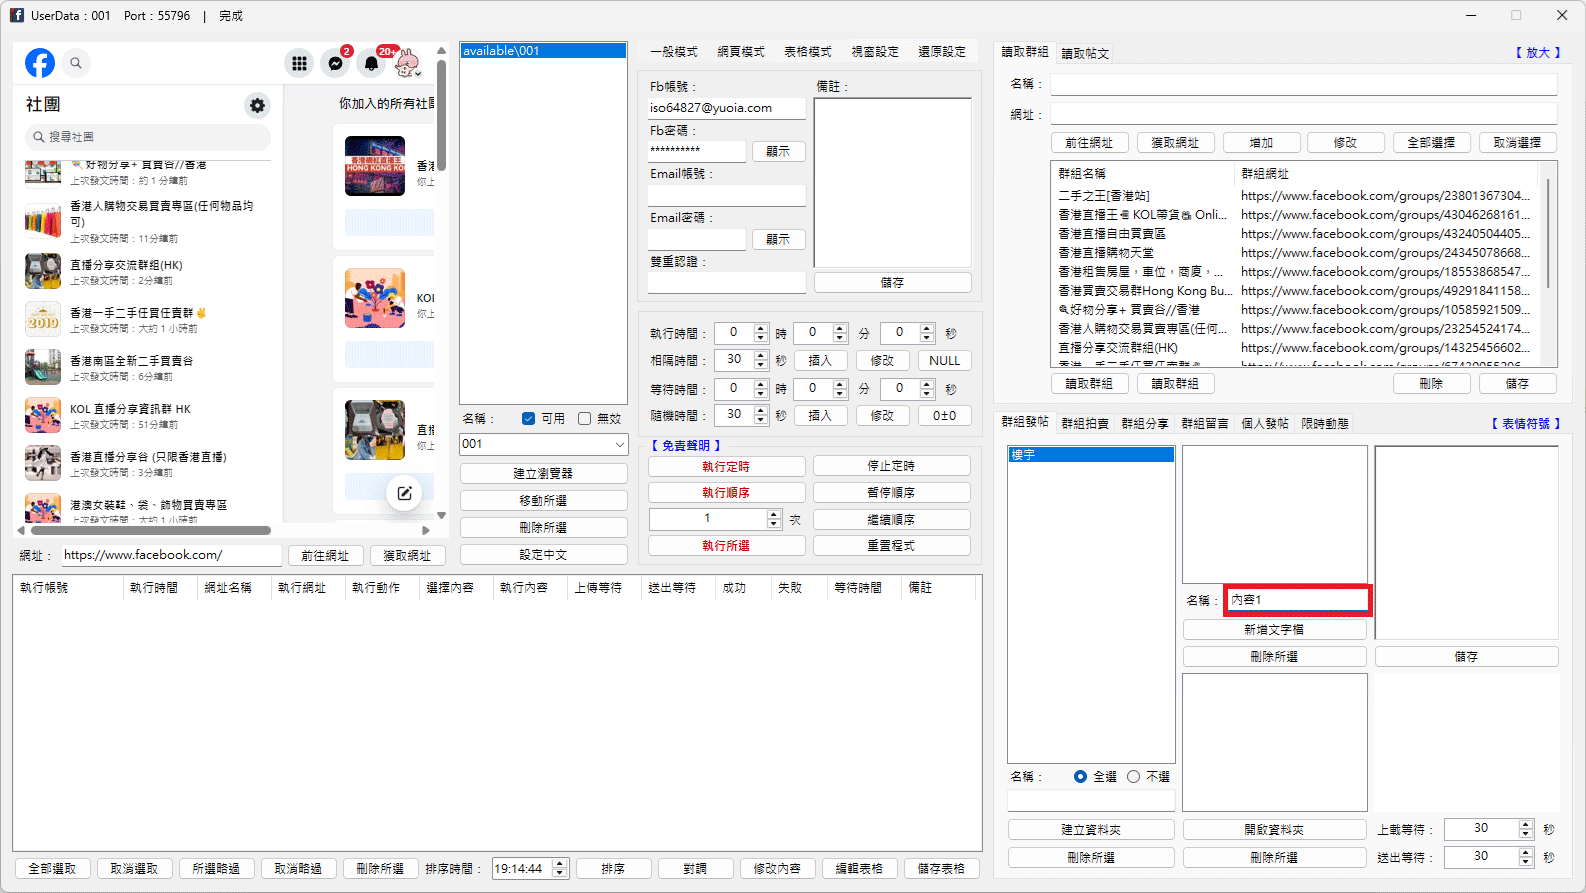Expand the 001 name dropdown
This screenshot has width=1586, height=893.
[x=619, y=444]
